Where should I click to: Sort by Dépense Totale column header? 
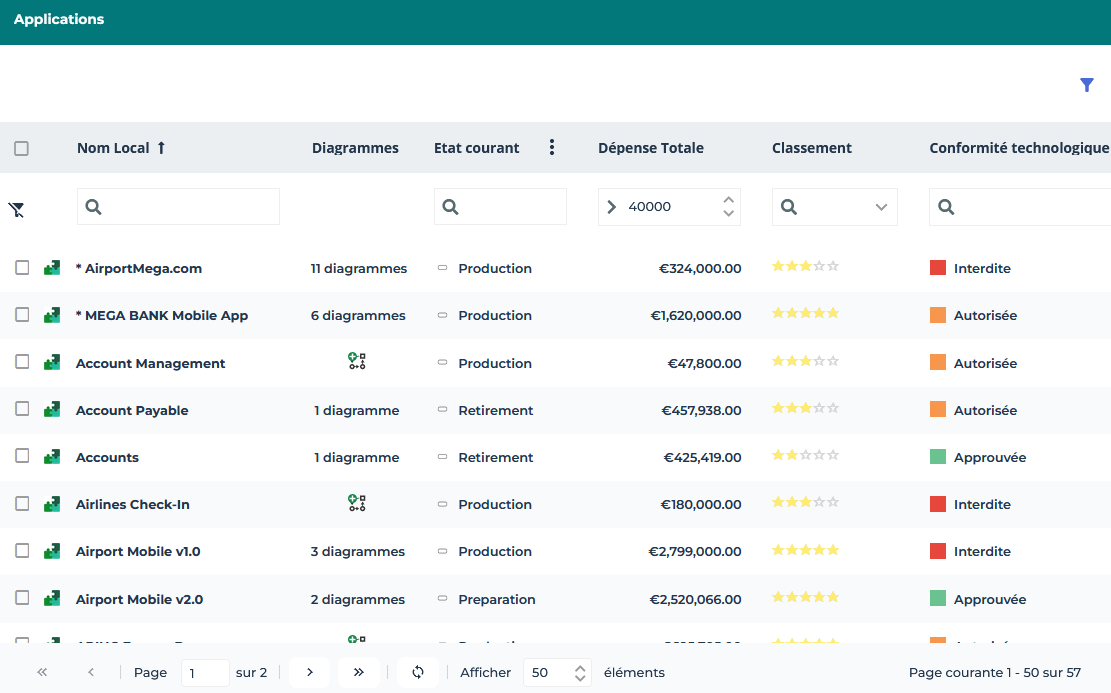click(x=651, y=148)
